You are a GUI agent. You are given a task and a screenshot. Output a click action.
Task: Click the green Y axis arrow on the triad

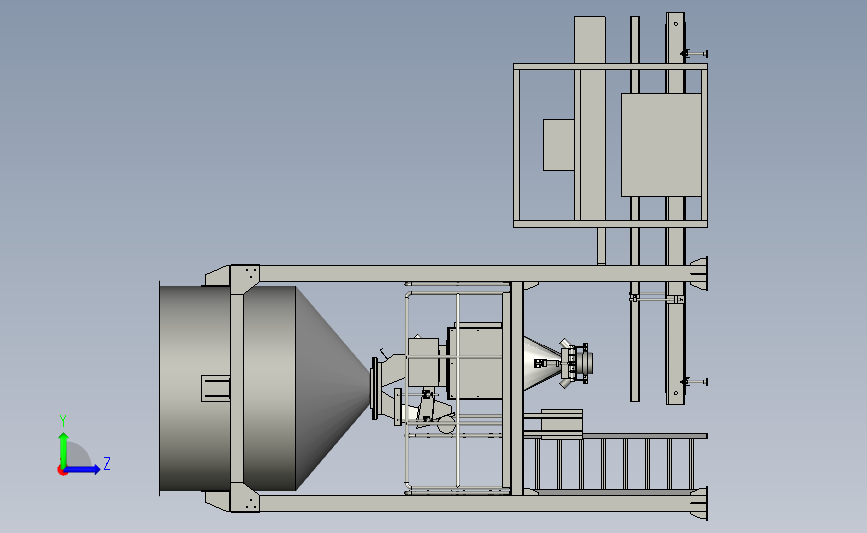point(64,449)
